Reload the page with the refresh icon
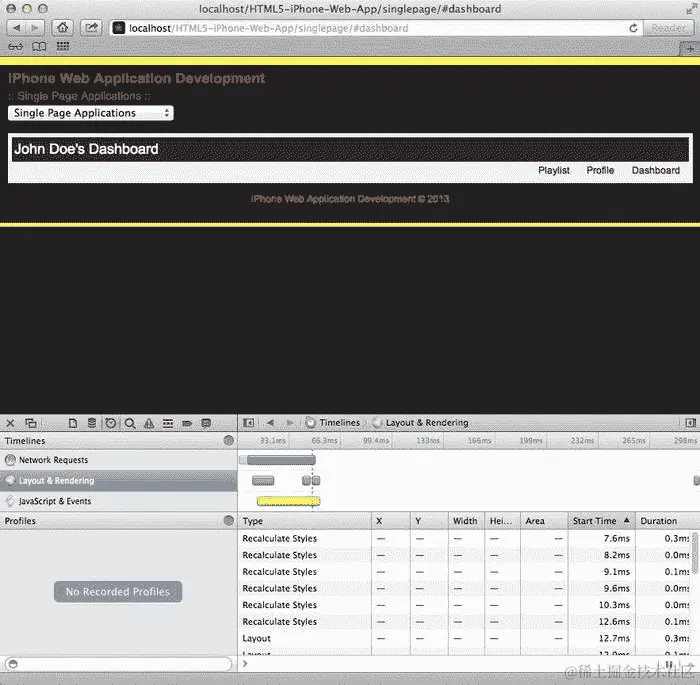Screen dimensions: 700x685 633,28
